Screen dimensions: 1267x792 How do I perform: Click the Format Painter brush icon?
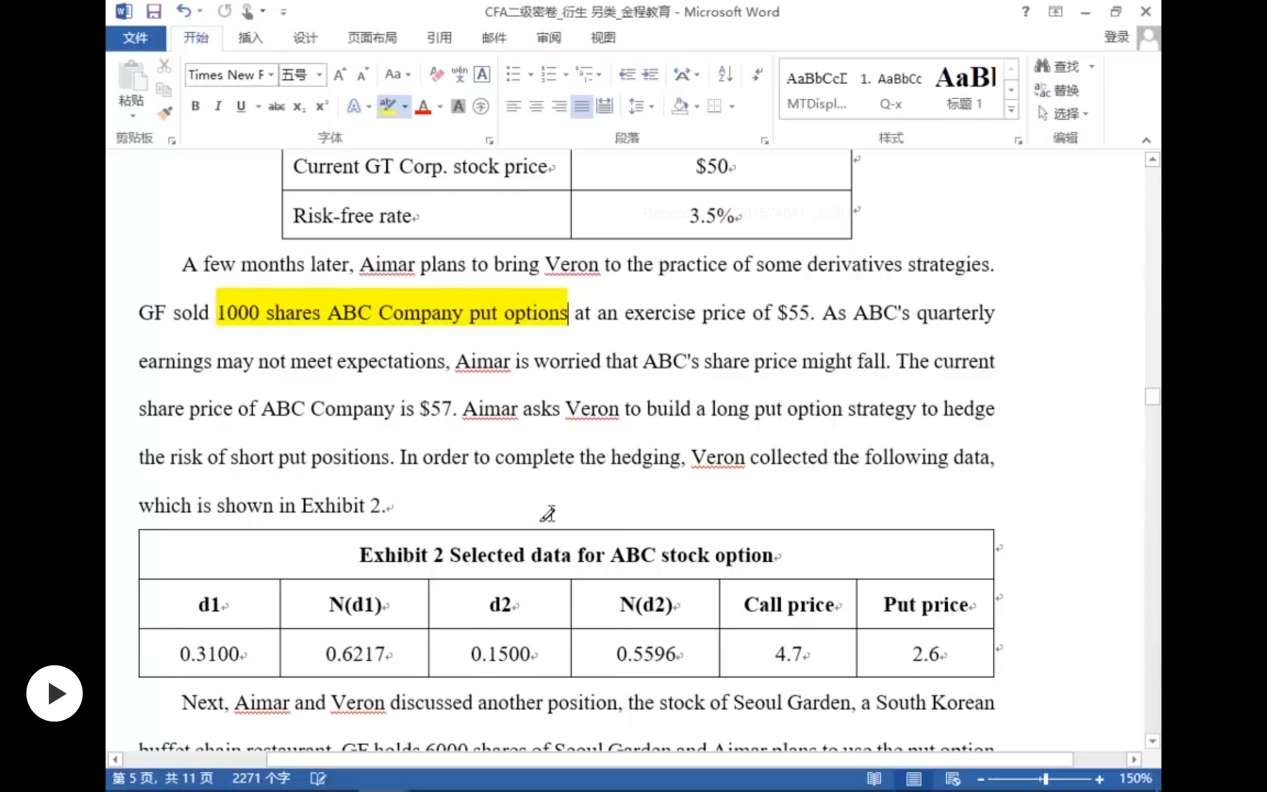tap(164, 113)
